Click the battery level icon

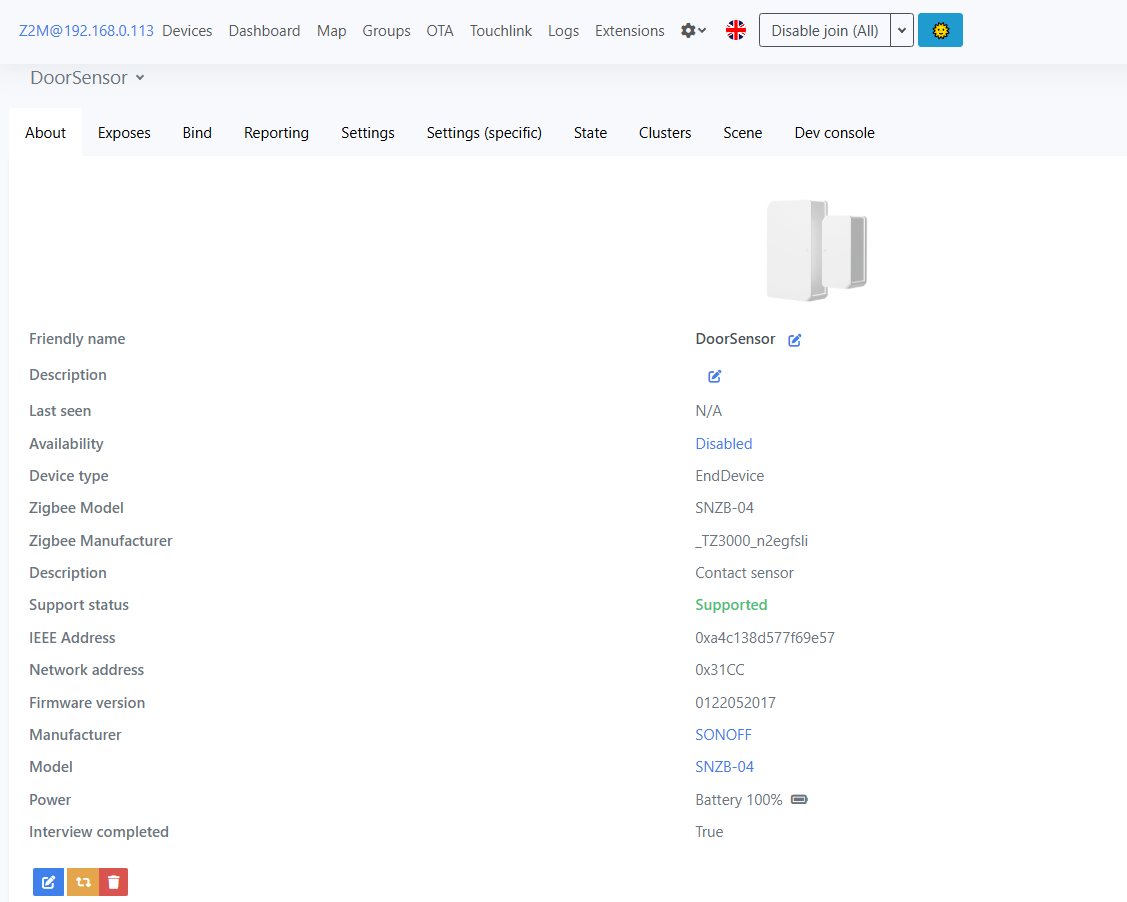click(799, 799)
